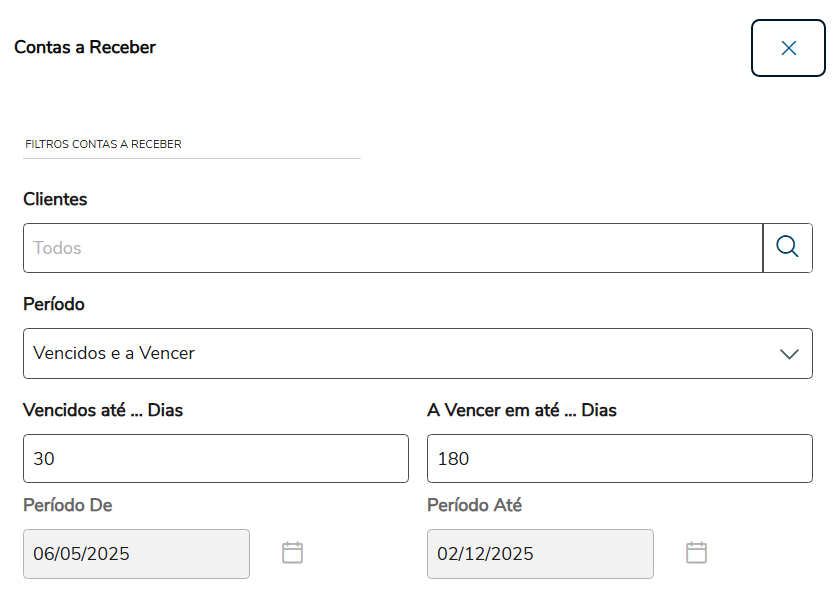Viewport: 838px width, 589px height.
Task: Click the 'Período De' label
Action: 68,506
